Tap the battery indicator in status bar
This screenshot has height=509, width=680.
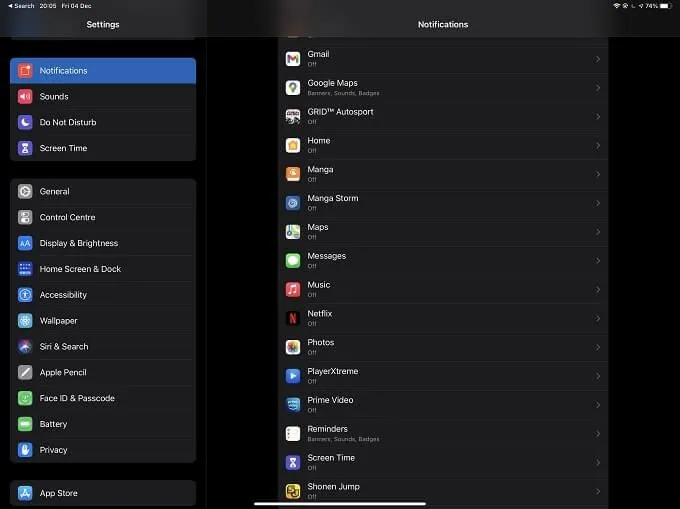pyautogui.click(x=666, y=6)
